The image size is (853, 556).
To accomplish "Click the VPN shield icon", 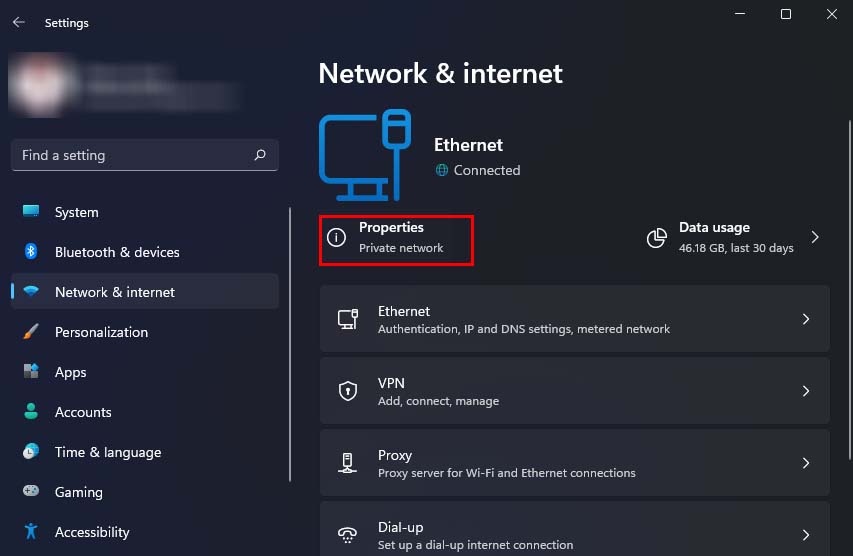I will [348, 391].
